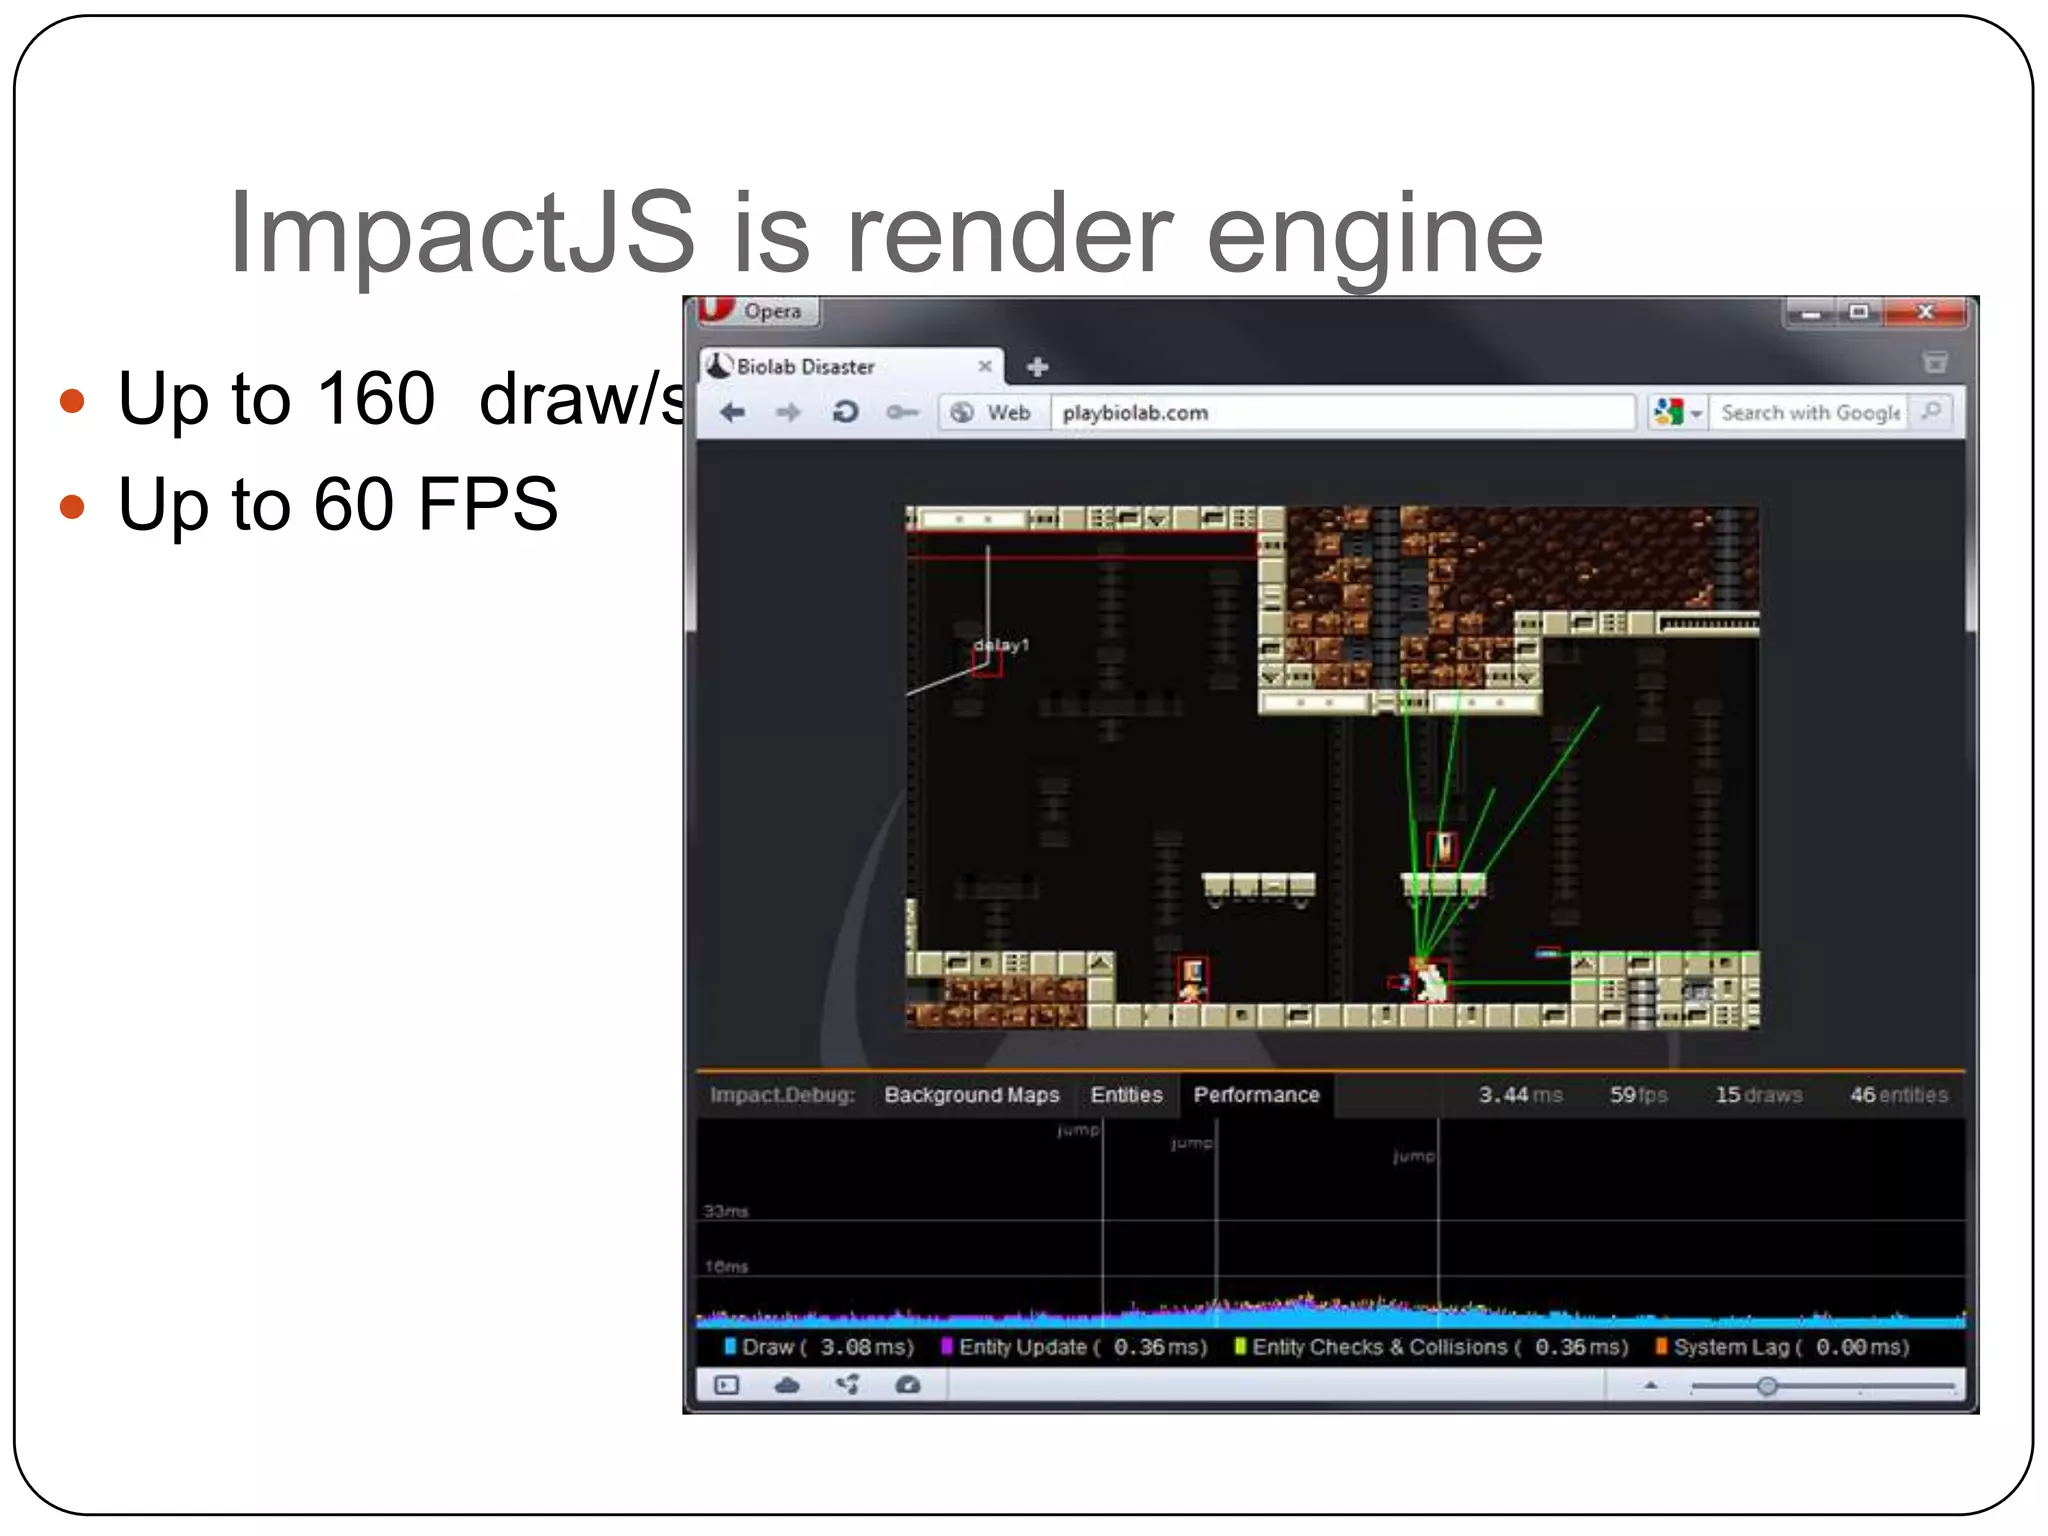The width and height of the screenshot is (2048, 1536).
Task: Toggle the Opera panels button
Action: click(x=727, y=1385)
